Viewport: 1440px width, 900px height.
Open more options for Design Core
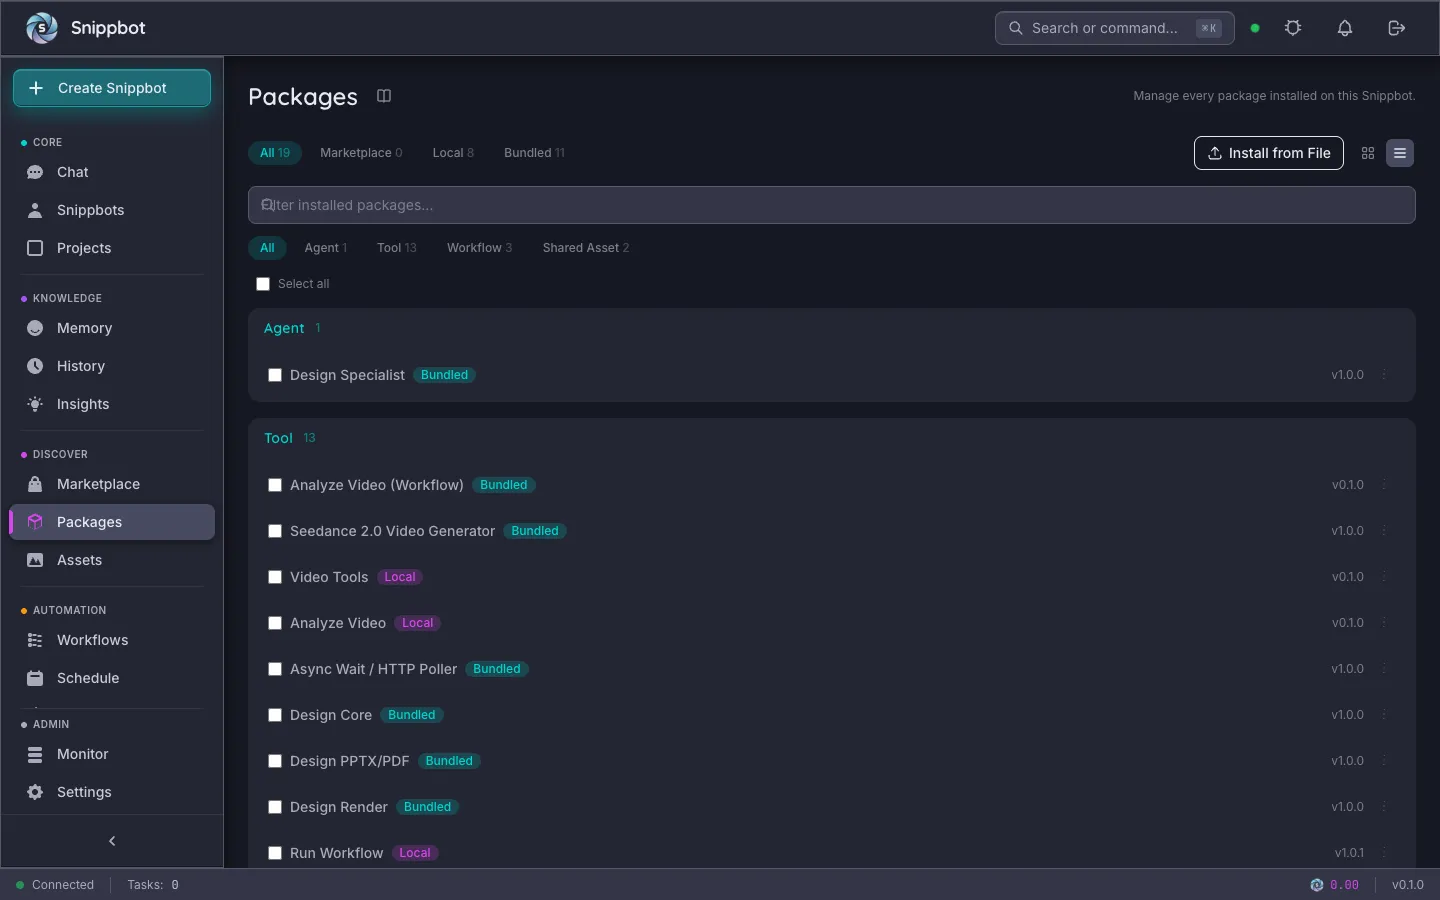pyautogui.click(x=1384, y=715)
